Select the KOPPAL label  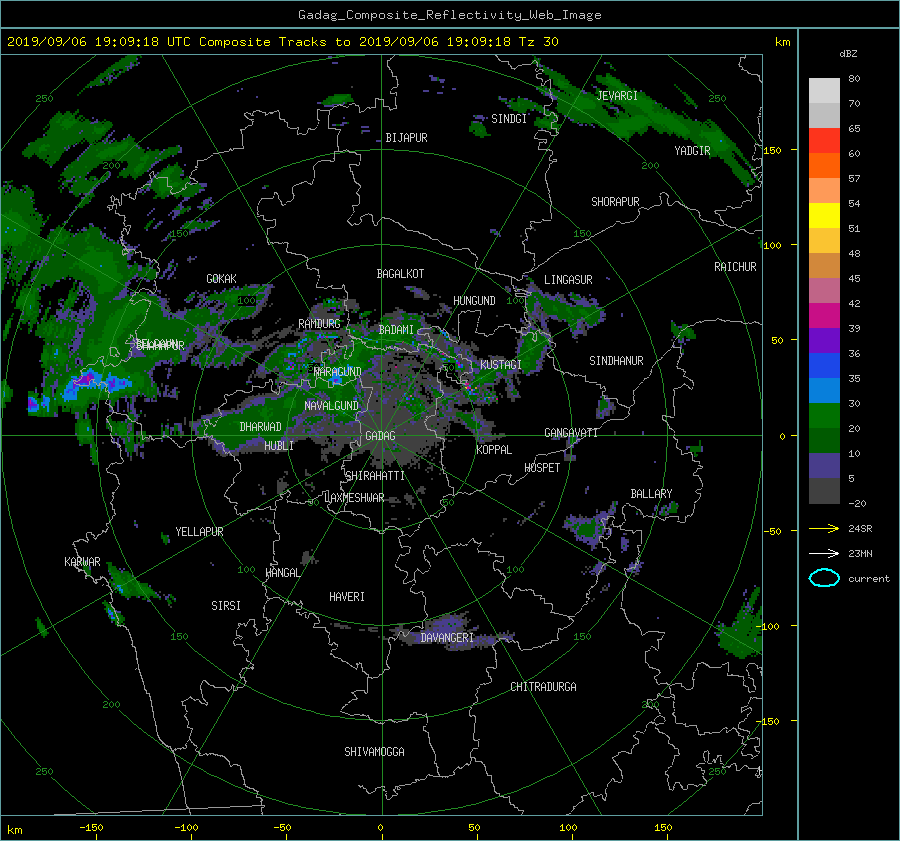click(494, 449)
